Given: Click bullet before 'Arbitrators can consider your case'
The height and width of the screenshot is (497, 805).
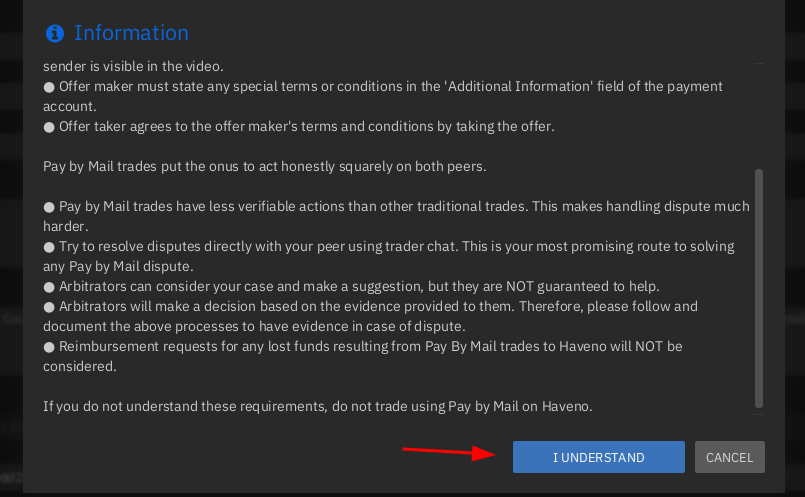Looking at the screenshot, I should pyautogui.click(x=49, y=287).
